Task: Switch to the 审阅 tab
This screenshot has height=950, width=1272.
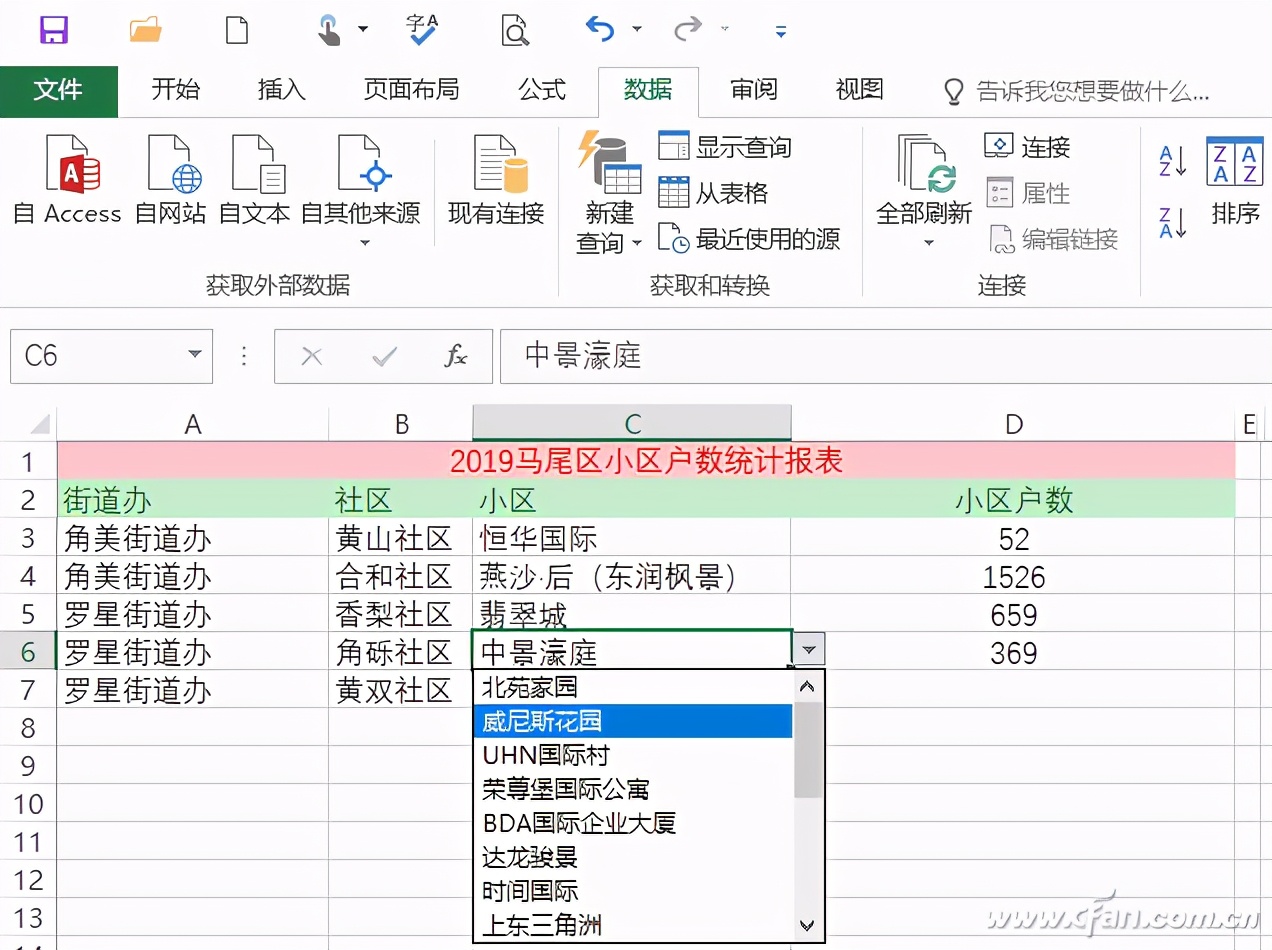Action: point(754,90)
